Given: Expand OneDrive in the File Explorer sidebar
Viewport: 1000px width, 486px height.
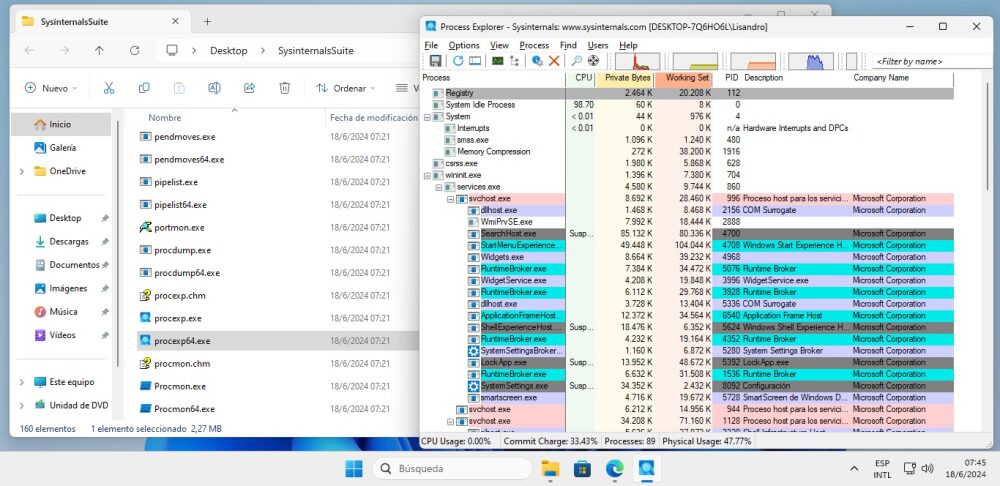Looking at the screenshot, I should click(x=22, y=171).
